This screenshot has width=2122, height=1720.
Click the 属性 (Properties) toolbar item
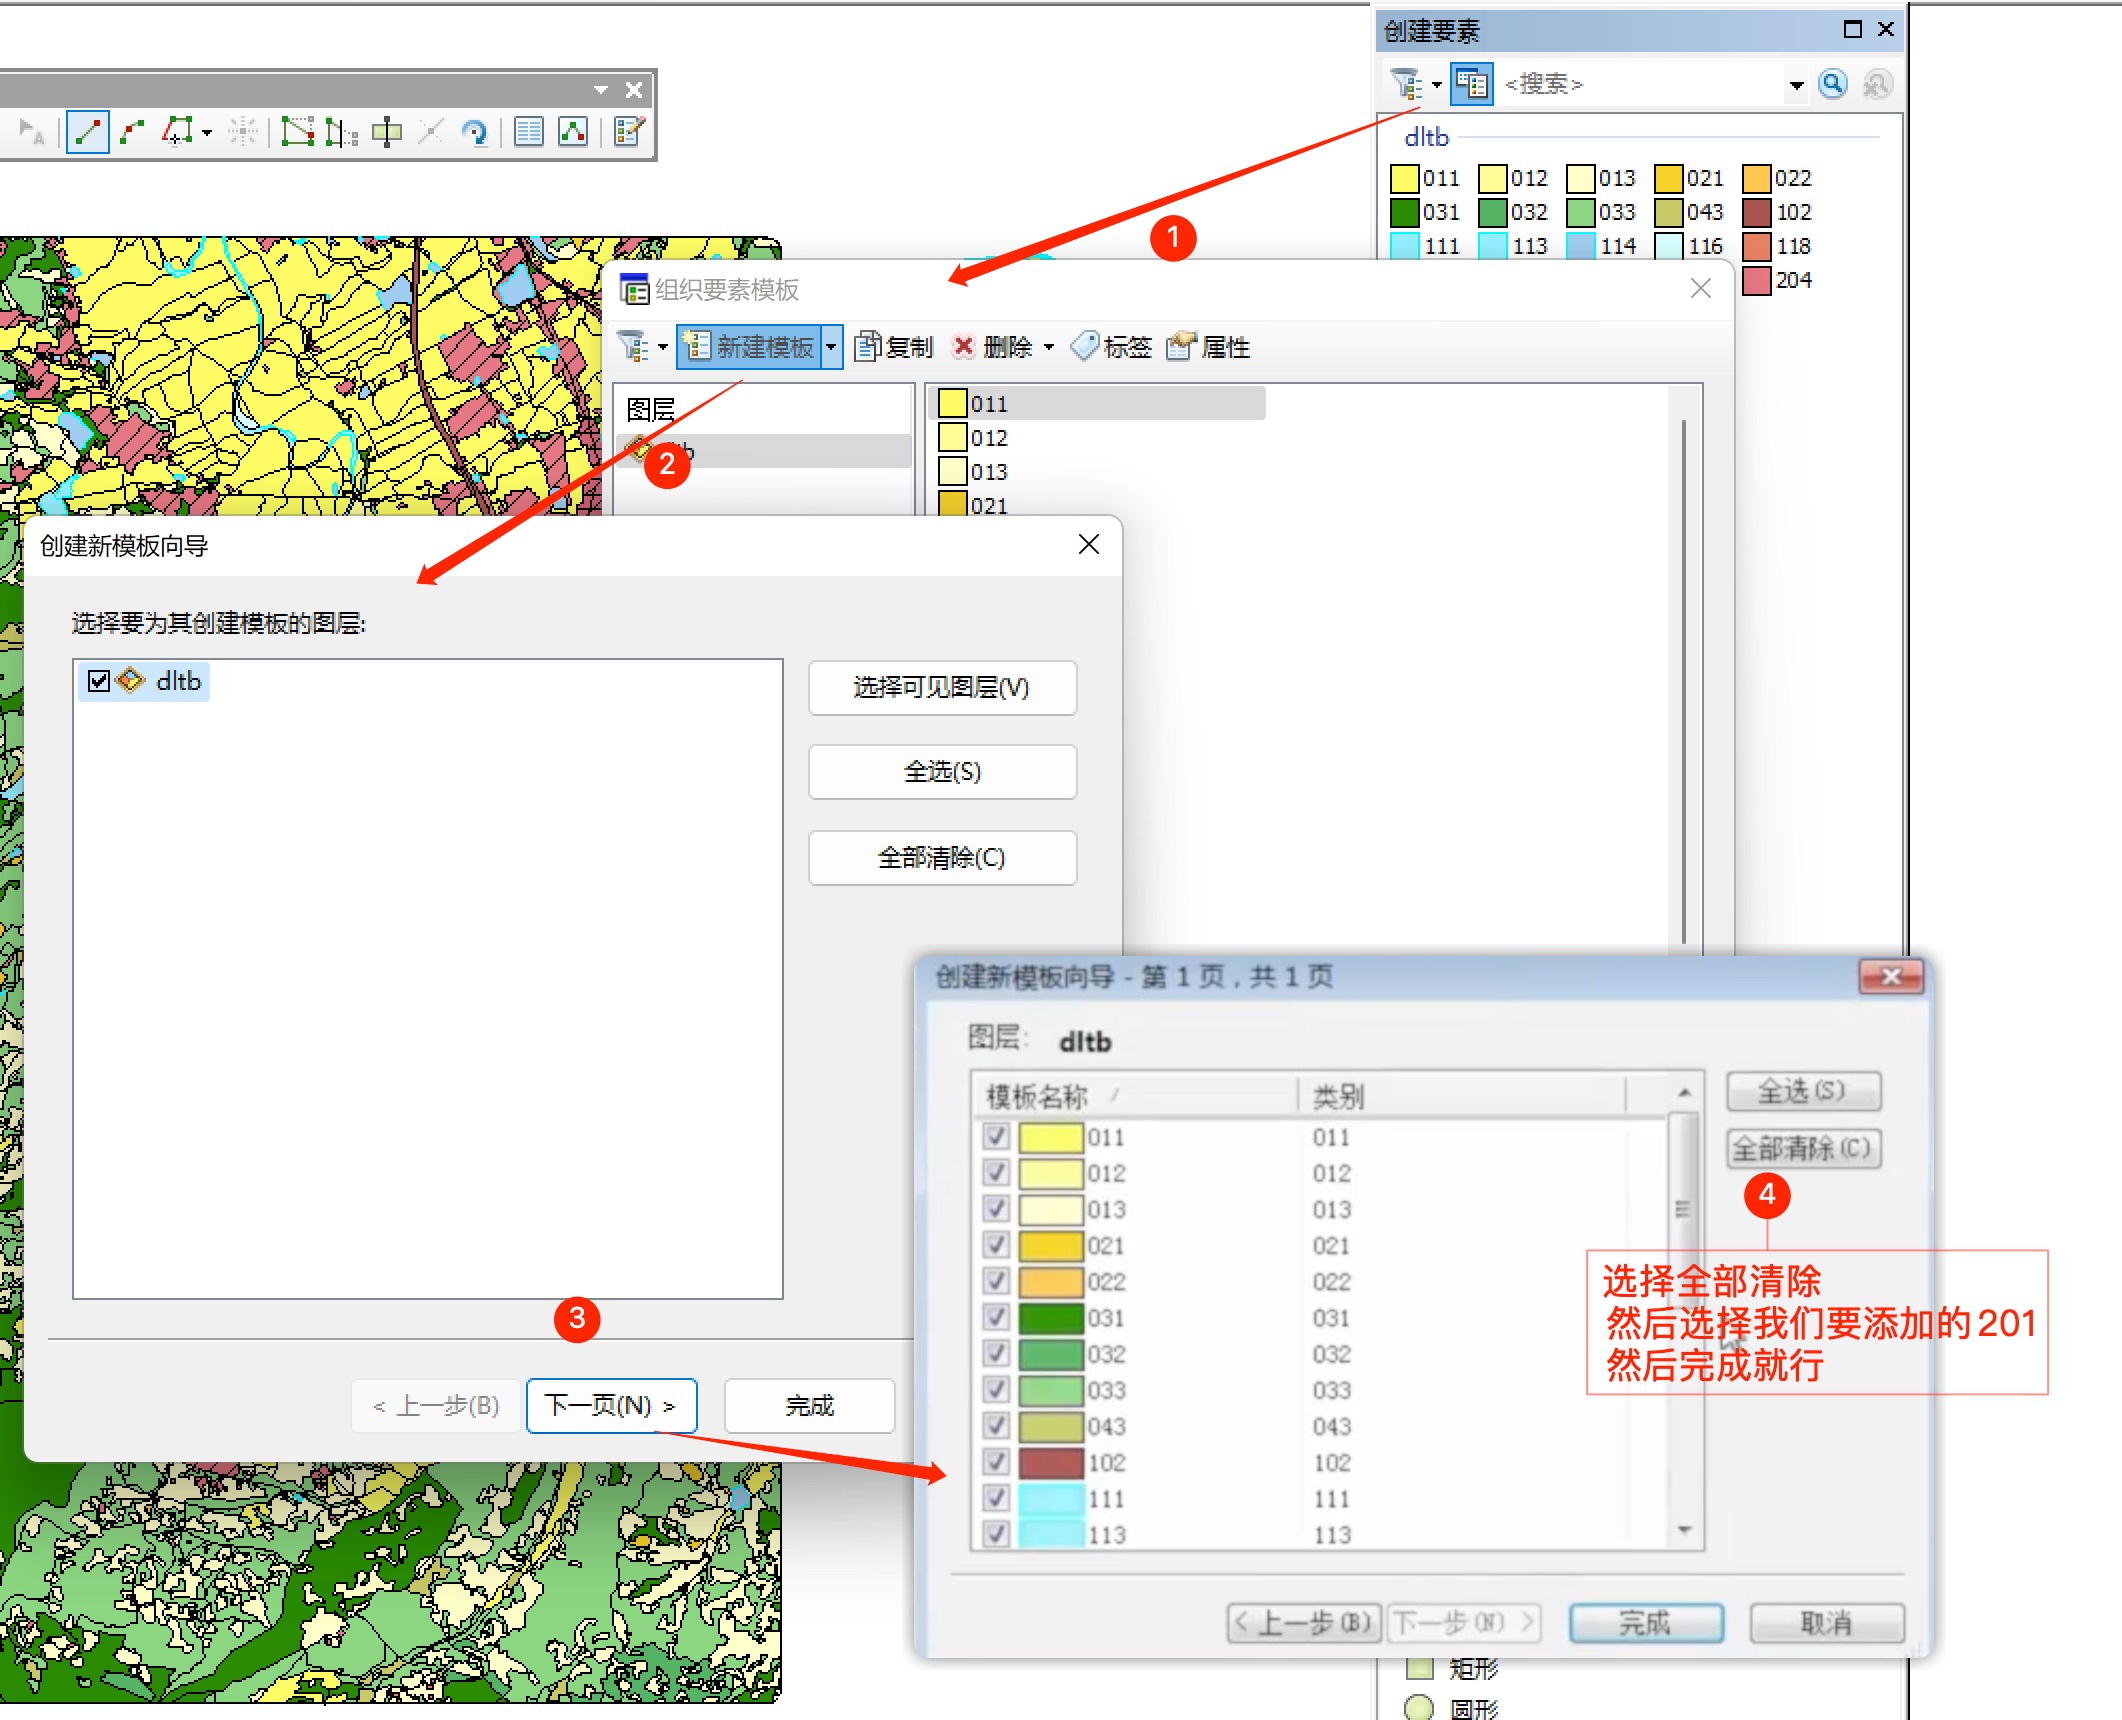click(x=1209, y=347)
